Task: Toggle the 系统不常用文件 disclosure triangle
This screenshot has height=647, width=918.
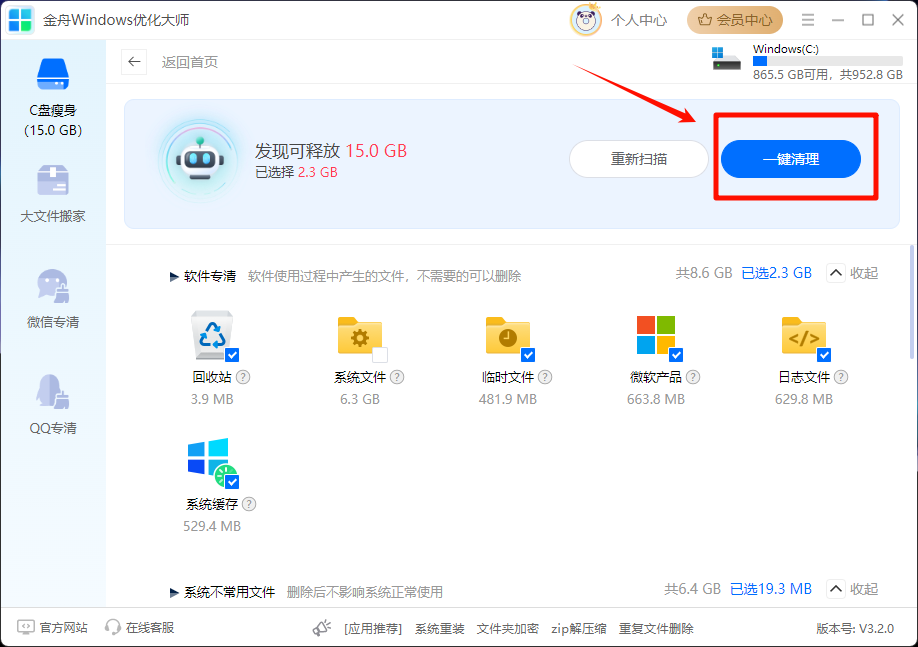Action: click(x=174, y=593)
